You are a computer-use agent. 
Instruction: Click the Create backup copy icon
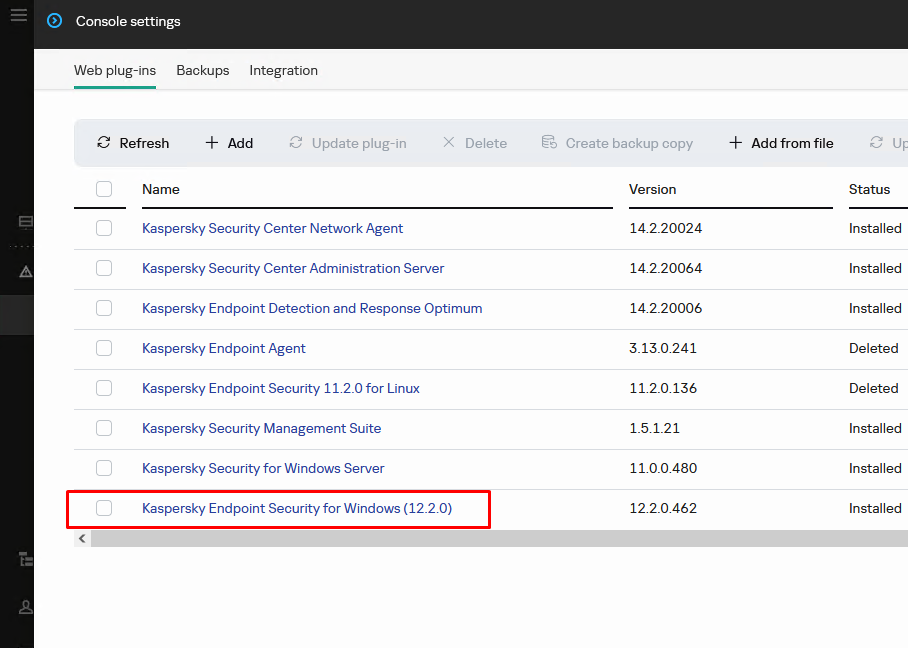pyautogui.click(x=549, y=143)
